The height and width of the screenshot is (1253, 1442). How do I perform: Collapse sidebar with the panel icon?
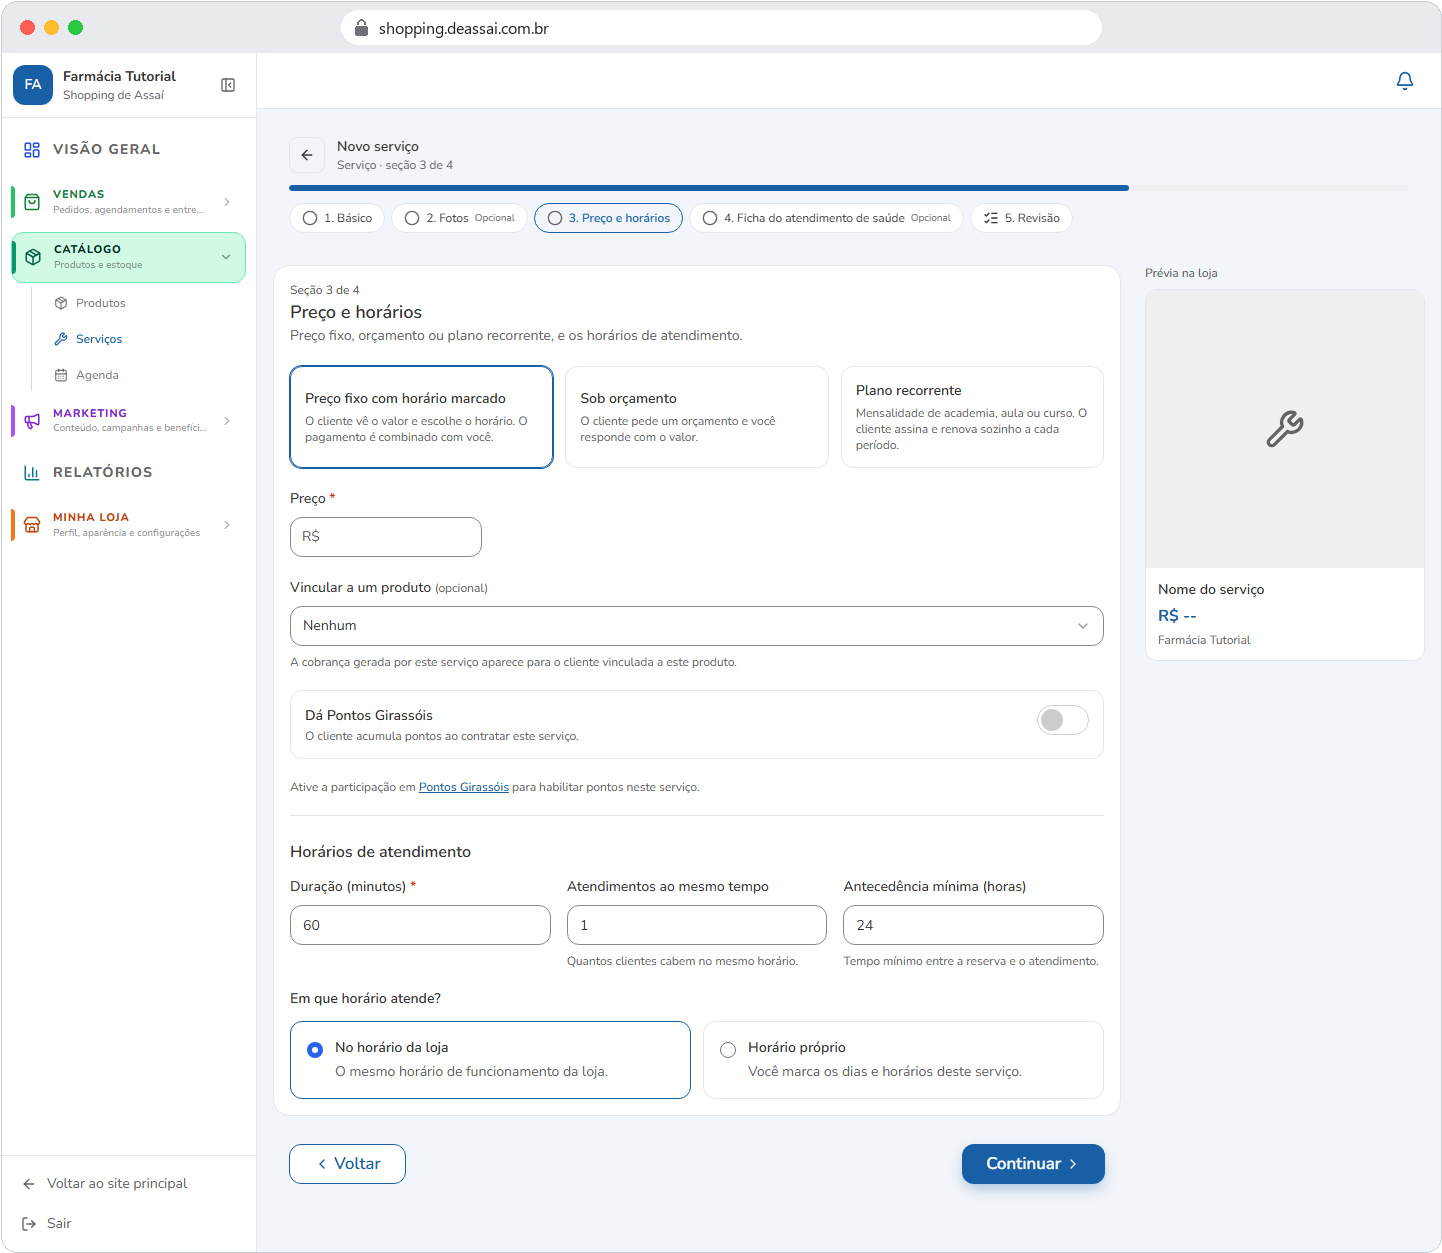point(228,85)
